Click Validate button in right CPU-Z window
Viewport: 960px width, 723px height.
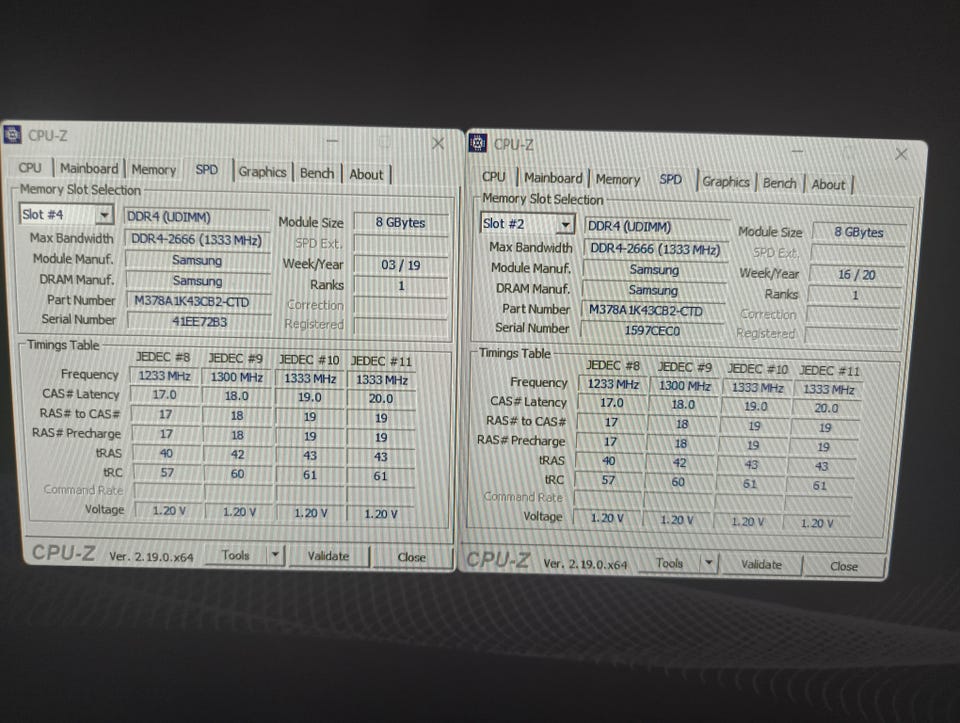click(762, 564)
